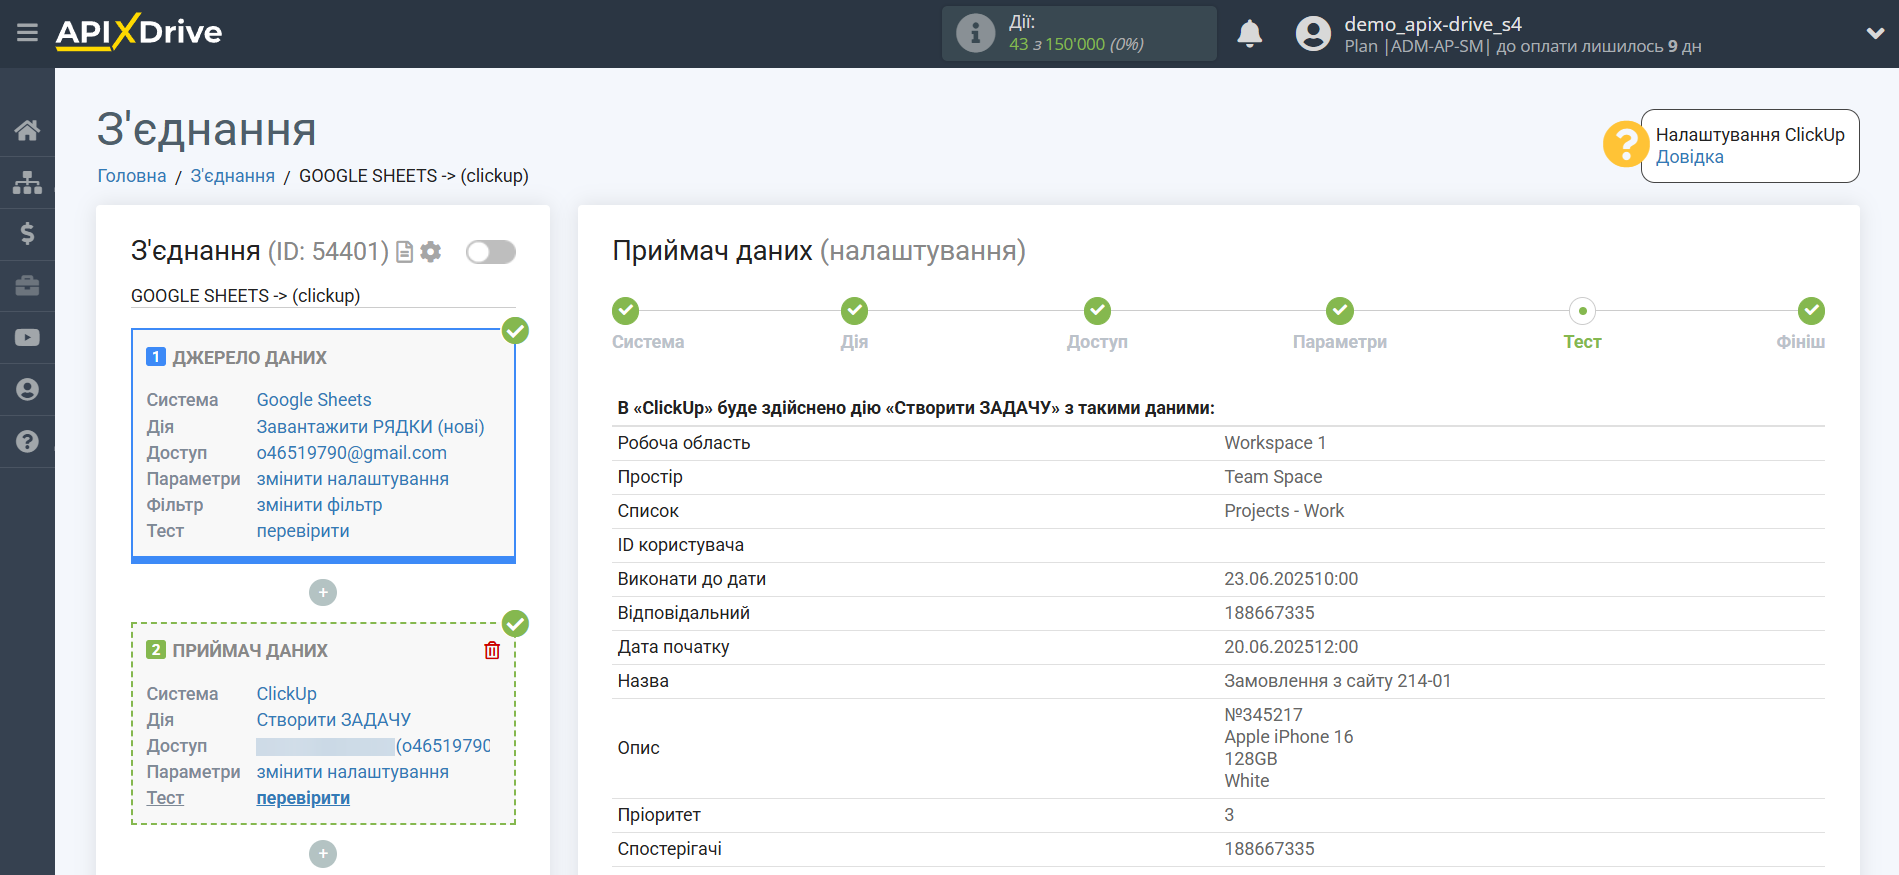The width and height of the screenshot is (1899, 875).
Task: Click source перевірити test link
Action: tap(303, 531)
